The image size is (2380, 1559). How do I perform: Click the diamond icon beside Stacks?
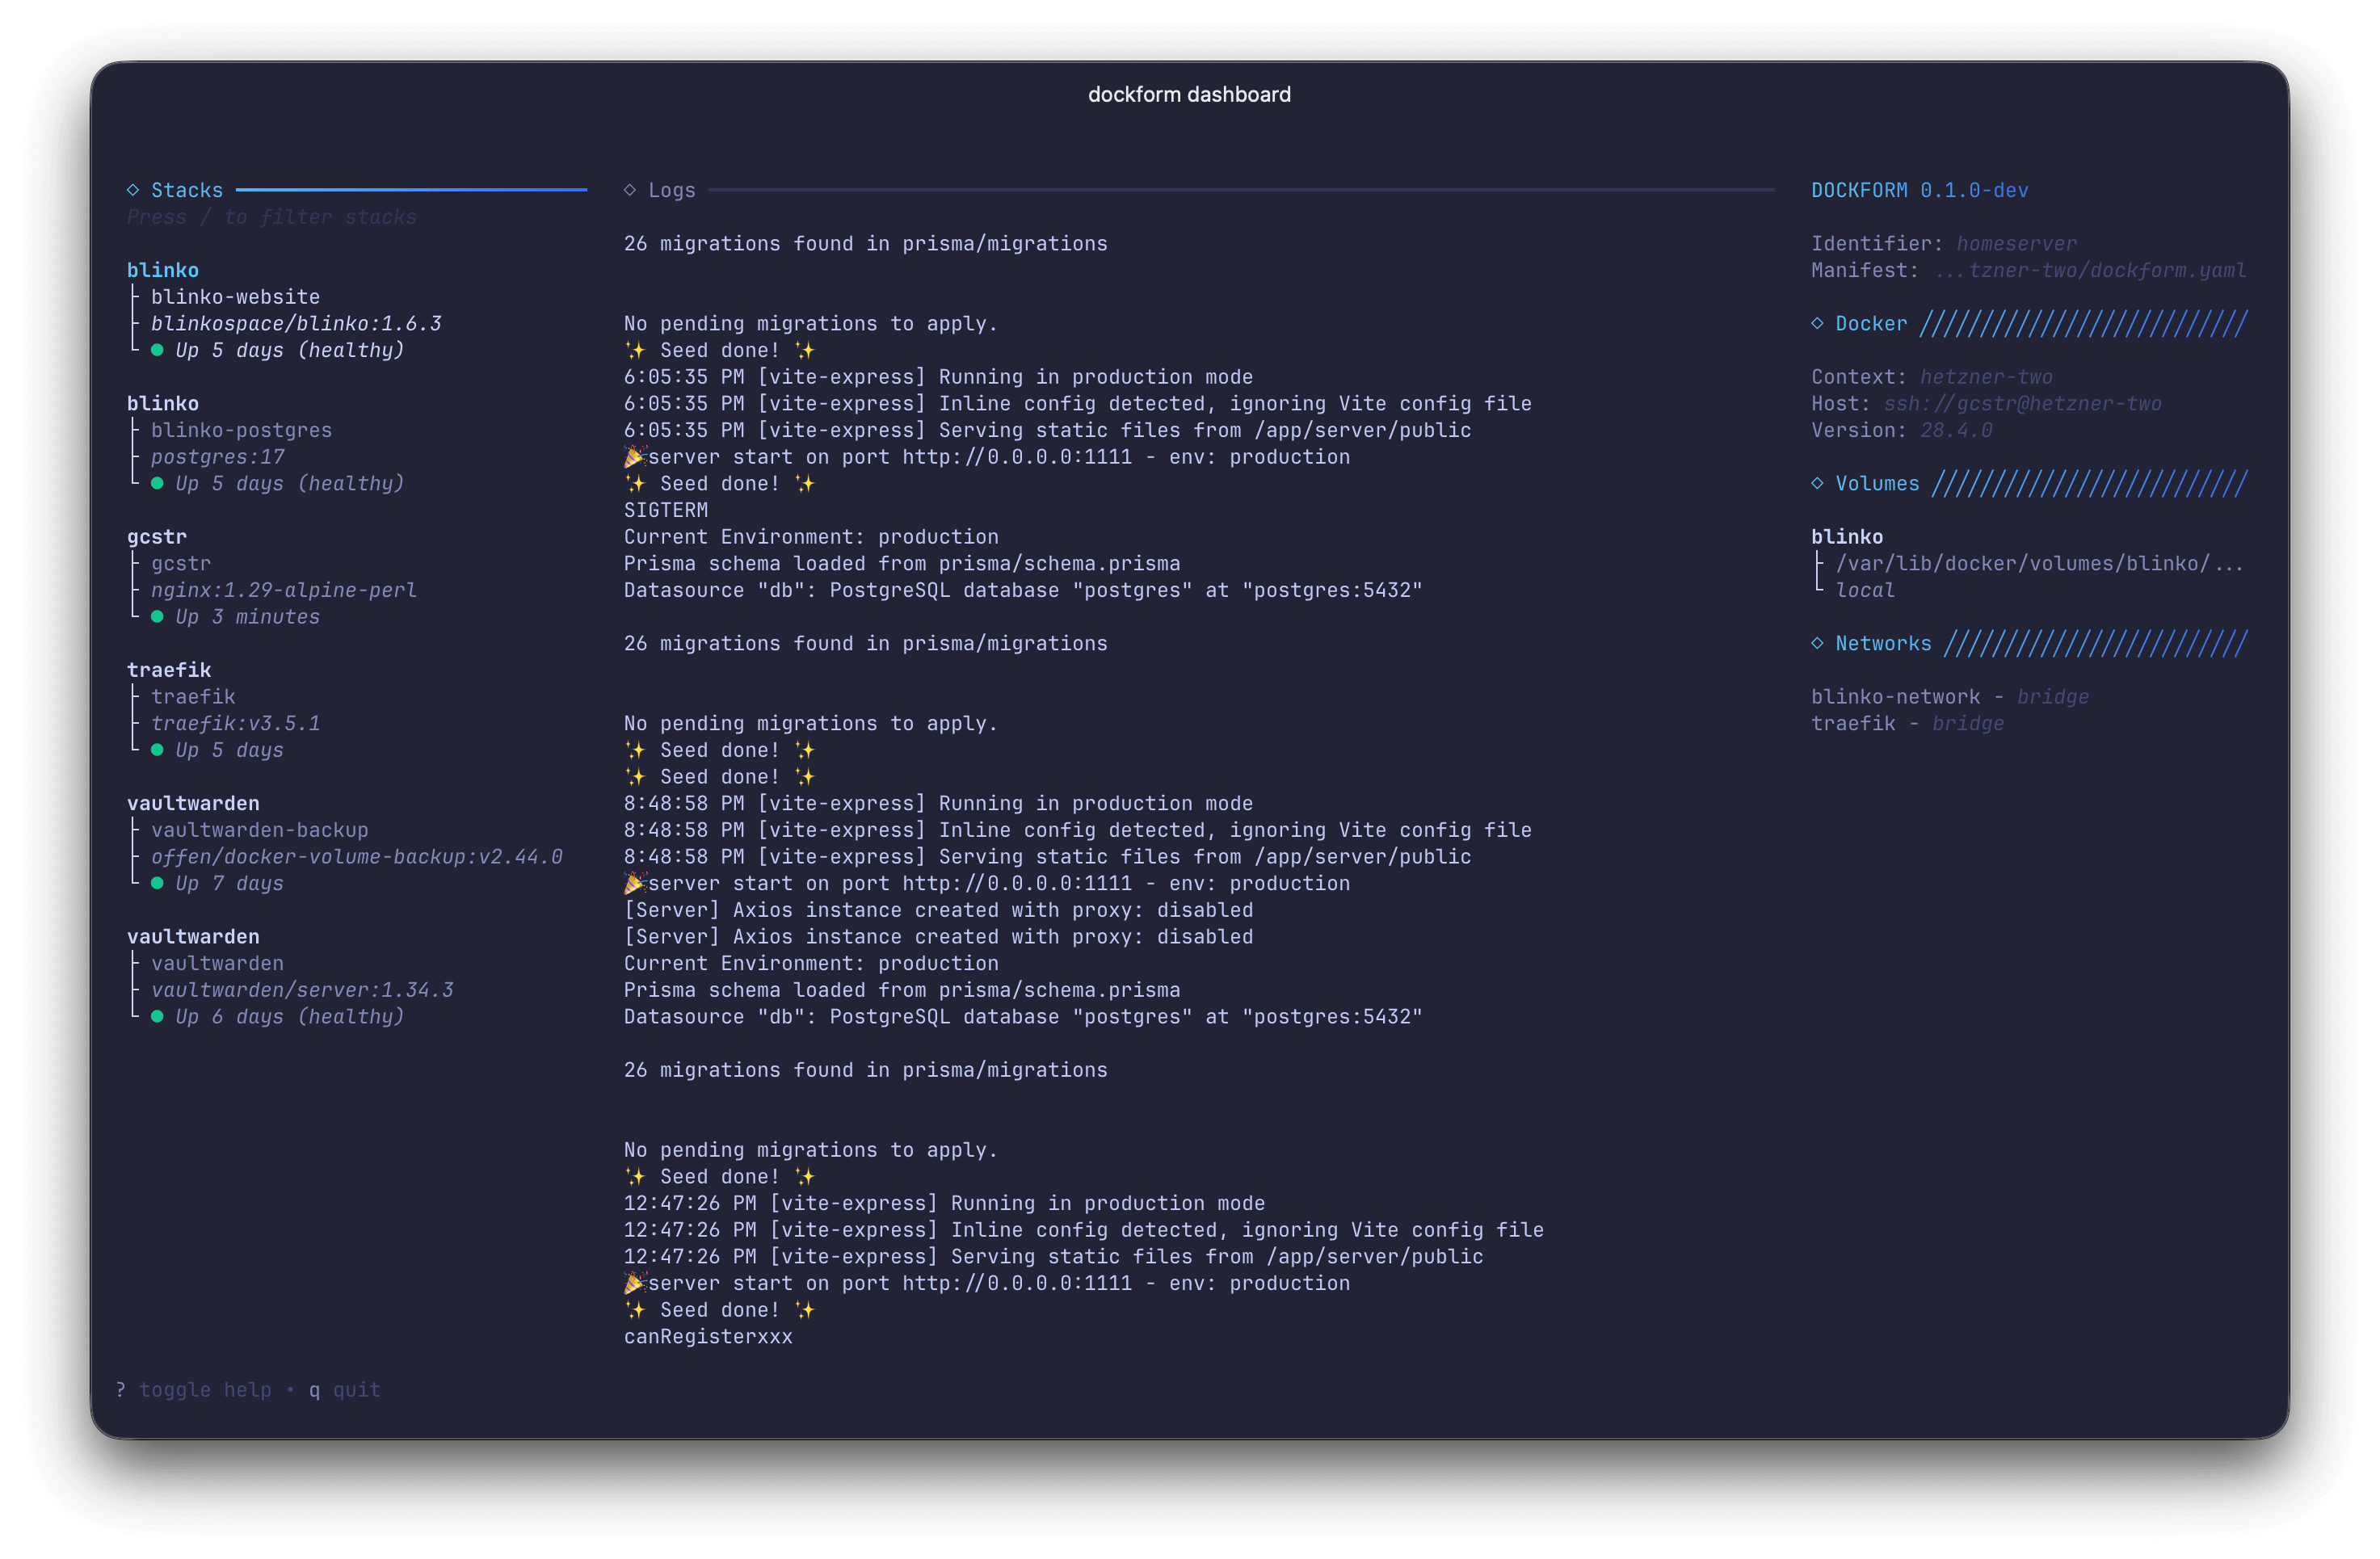tap(133, 190)
